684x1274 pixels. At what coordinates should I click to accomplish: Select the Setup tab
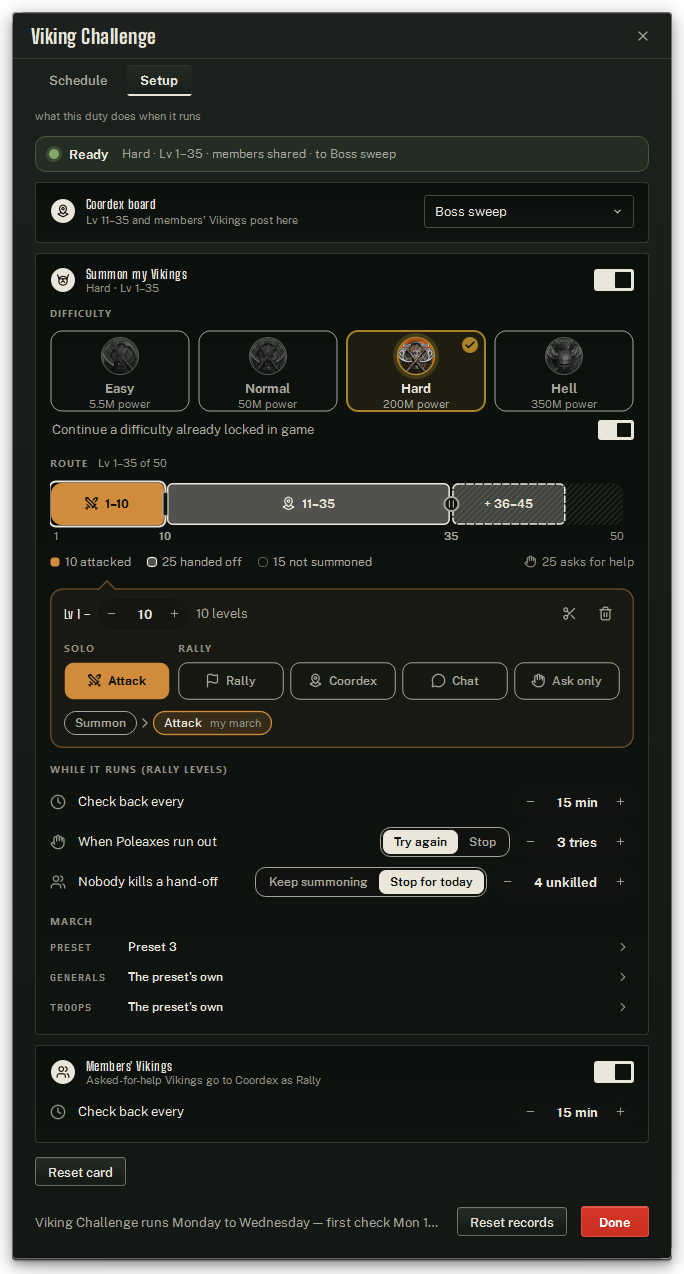(159, 80)
